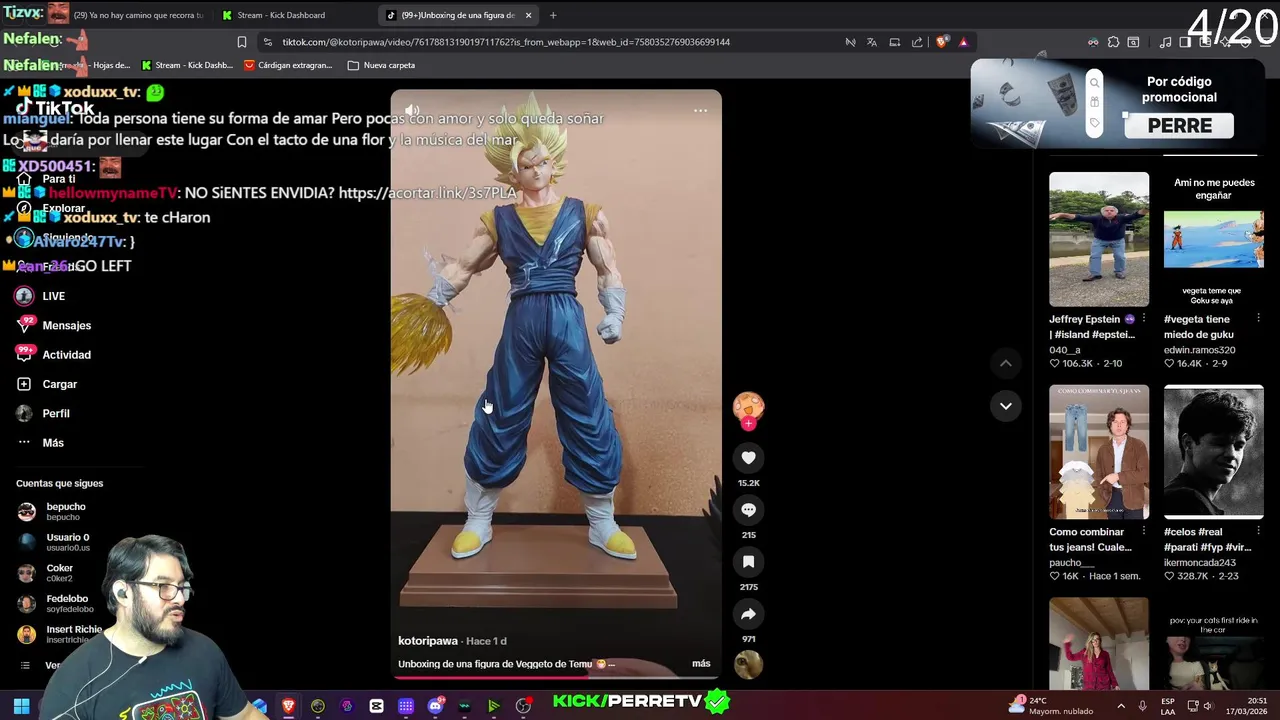Open the translate page icon in address bar
This screenshot has height=720, width=1280.
872,42
